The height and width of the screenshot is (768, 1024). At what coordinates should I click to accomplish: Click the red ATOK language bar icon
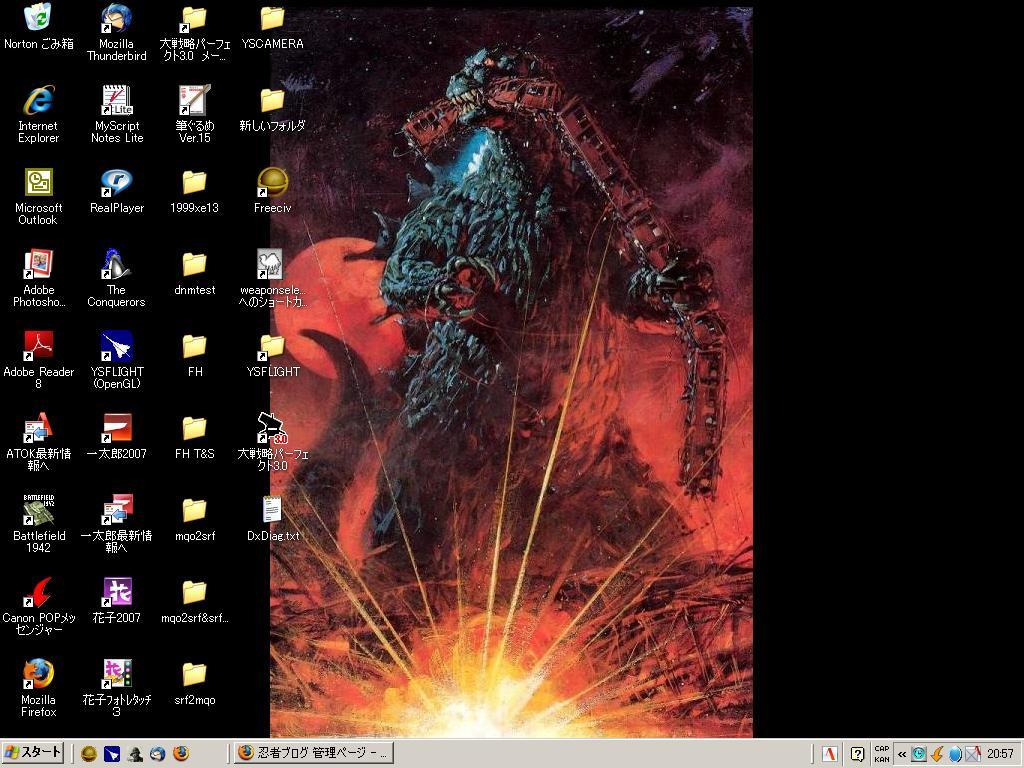point(829,754)
